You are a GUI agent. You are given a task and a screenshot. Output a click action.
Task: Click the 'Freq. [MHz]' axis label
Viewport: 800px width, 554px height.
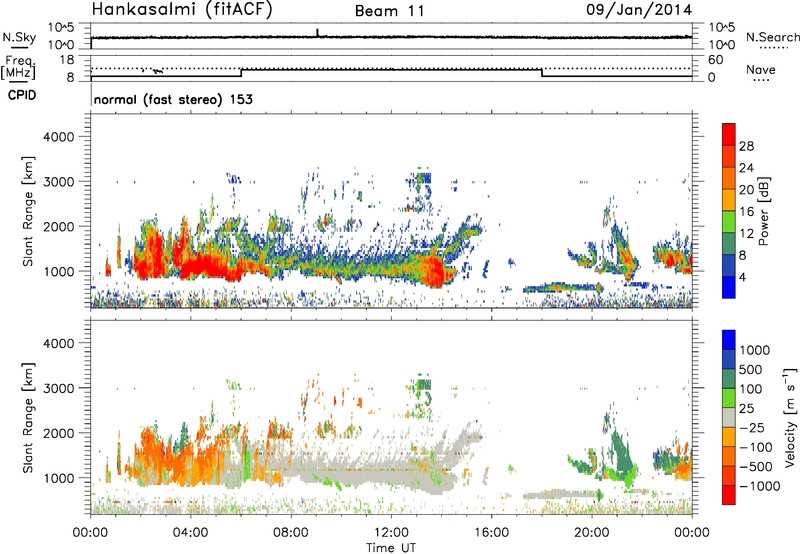tap(18, 68)
